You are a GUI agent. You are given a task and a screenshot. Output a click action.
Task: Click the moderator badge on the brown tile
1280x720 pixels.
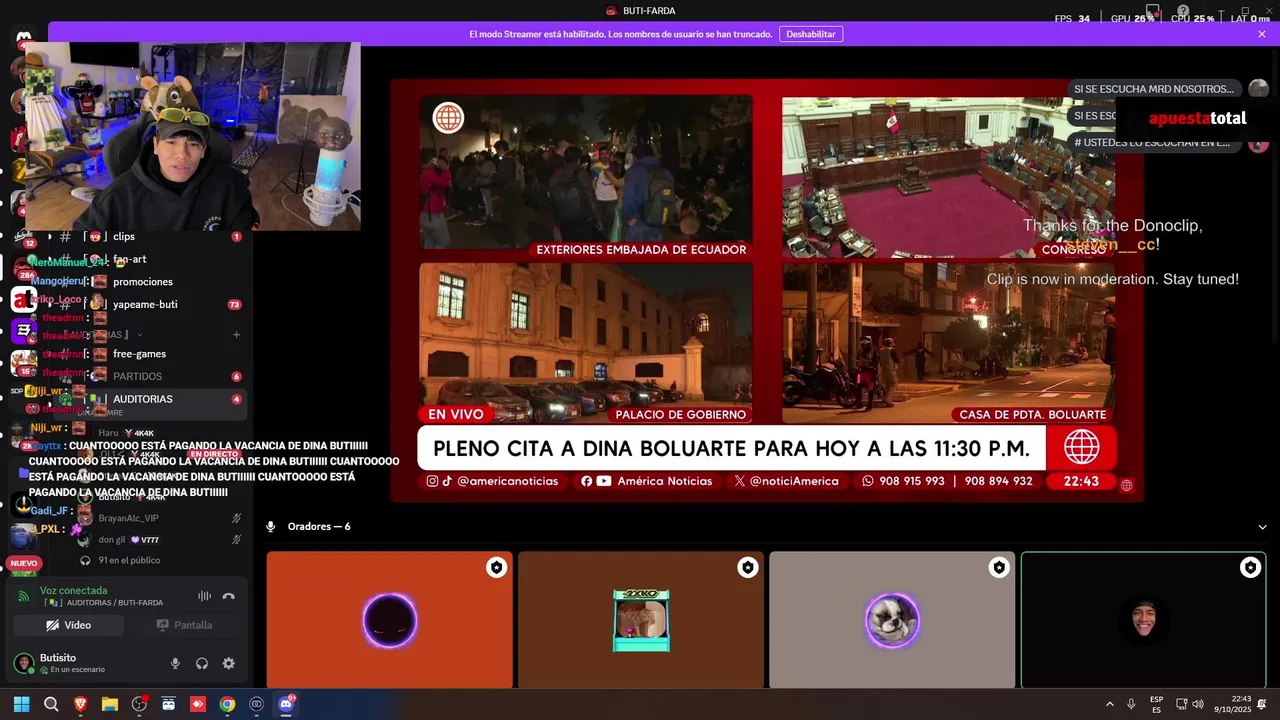[x=747, y=568]
